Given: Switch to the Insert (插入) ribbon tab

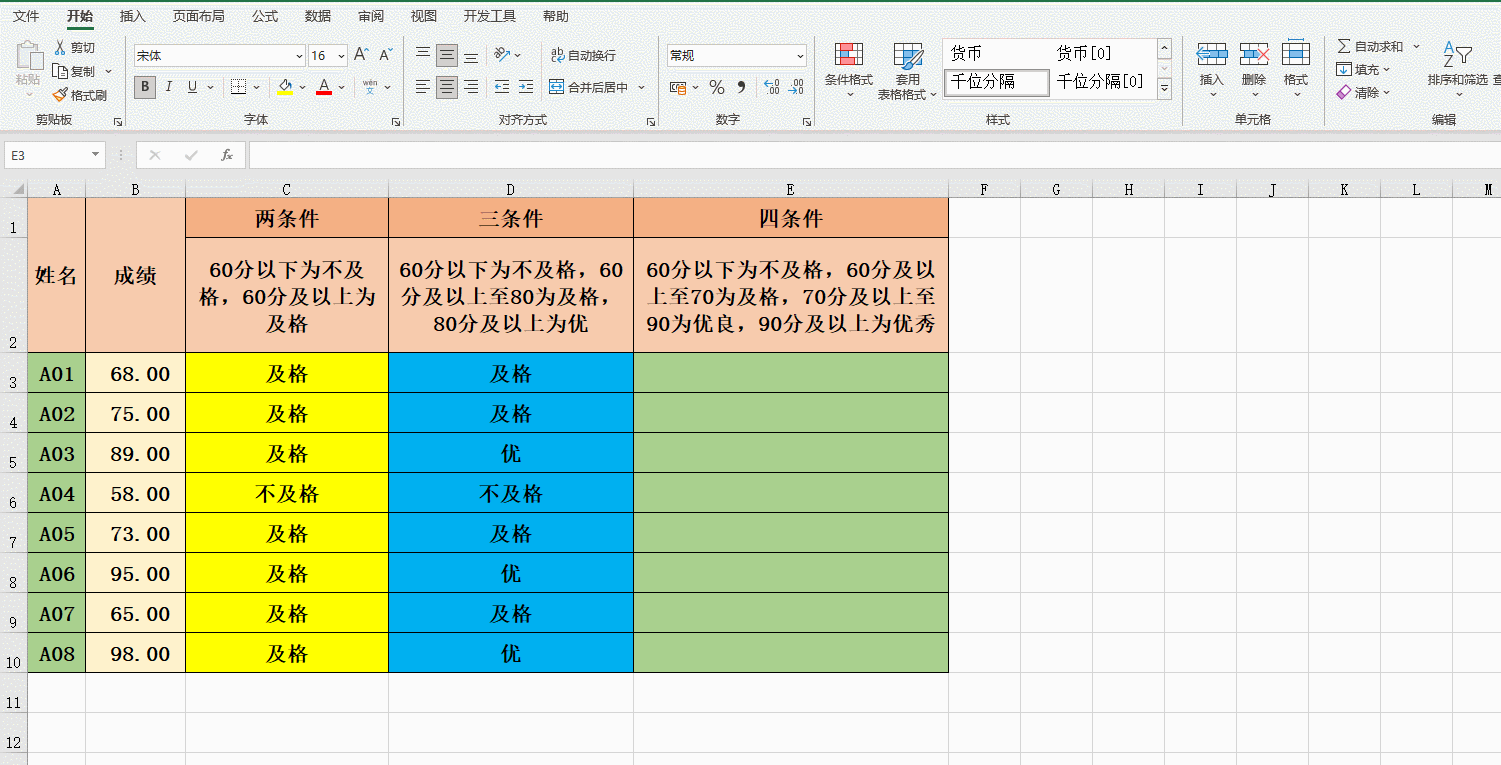Looking at the screenshot, I should (x=132, y=16).
